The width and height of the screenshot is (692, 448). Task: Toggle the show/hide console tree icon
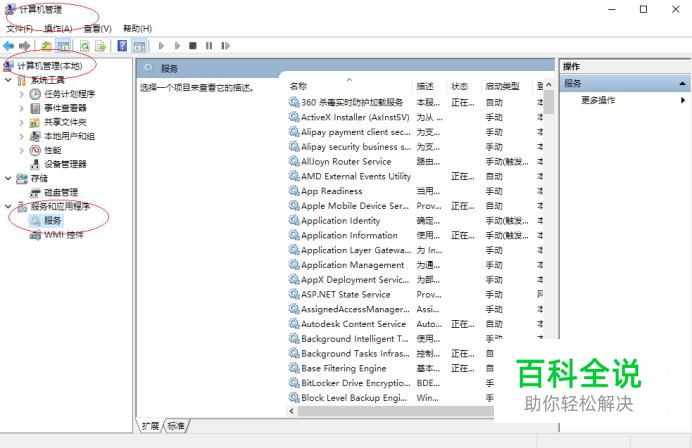[63, 45]
